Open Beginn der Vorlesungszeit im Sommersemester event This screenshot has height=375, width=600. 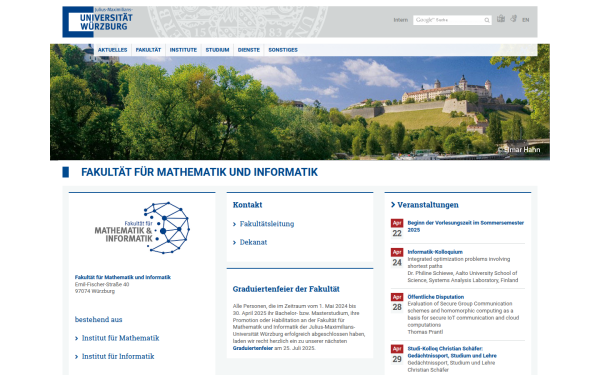pos(465,226)
